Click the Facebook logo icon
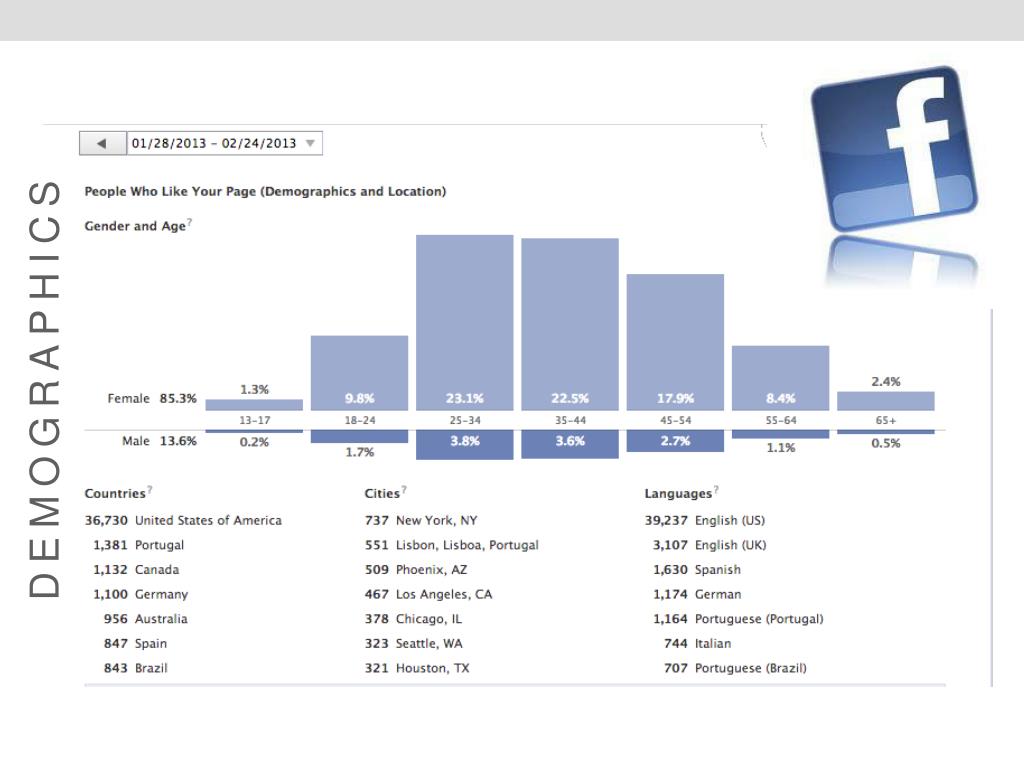Screen dimensions: 1024x768 point(895,148)
